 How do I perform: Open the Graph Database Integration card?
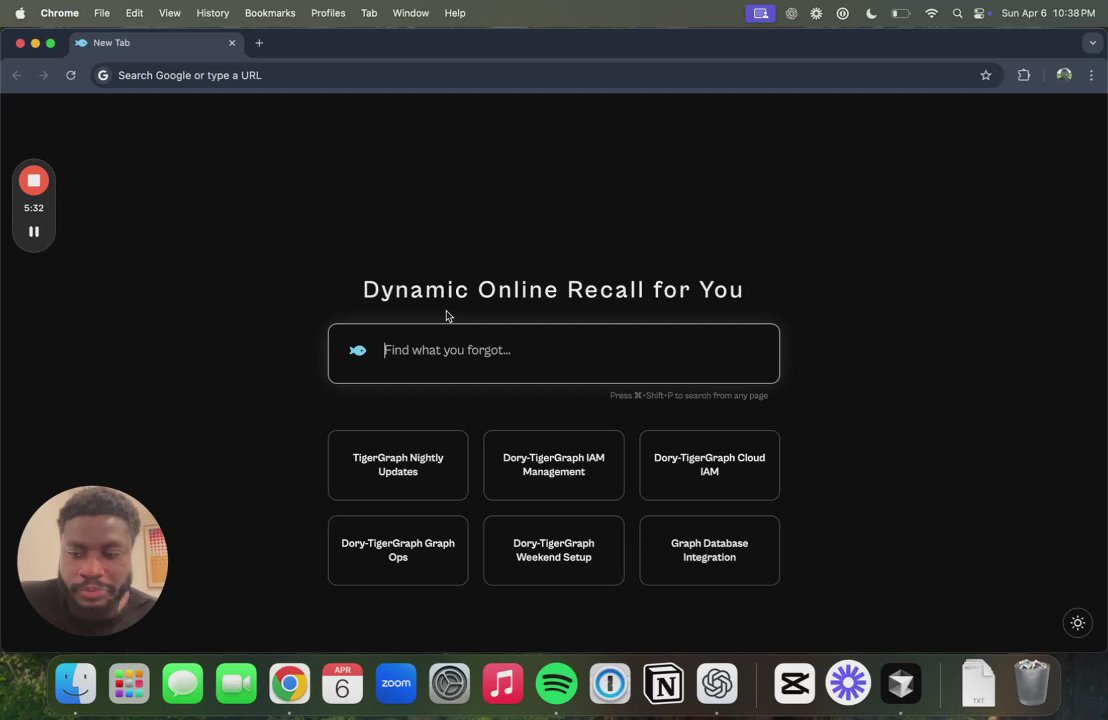709,550
